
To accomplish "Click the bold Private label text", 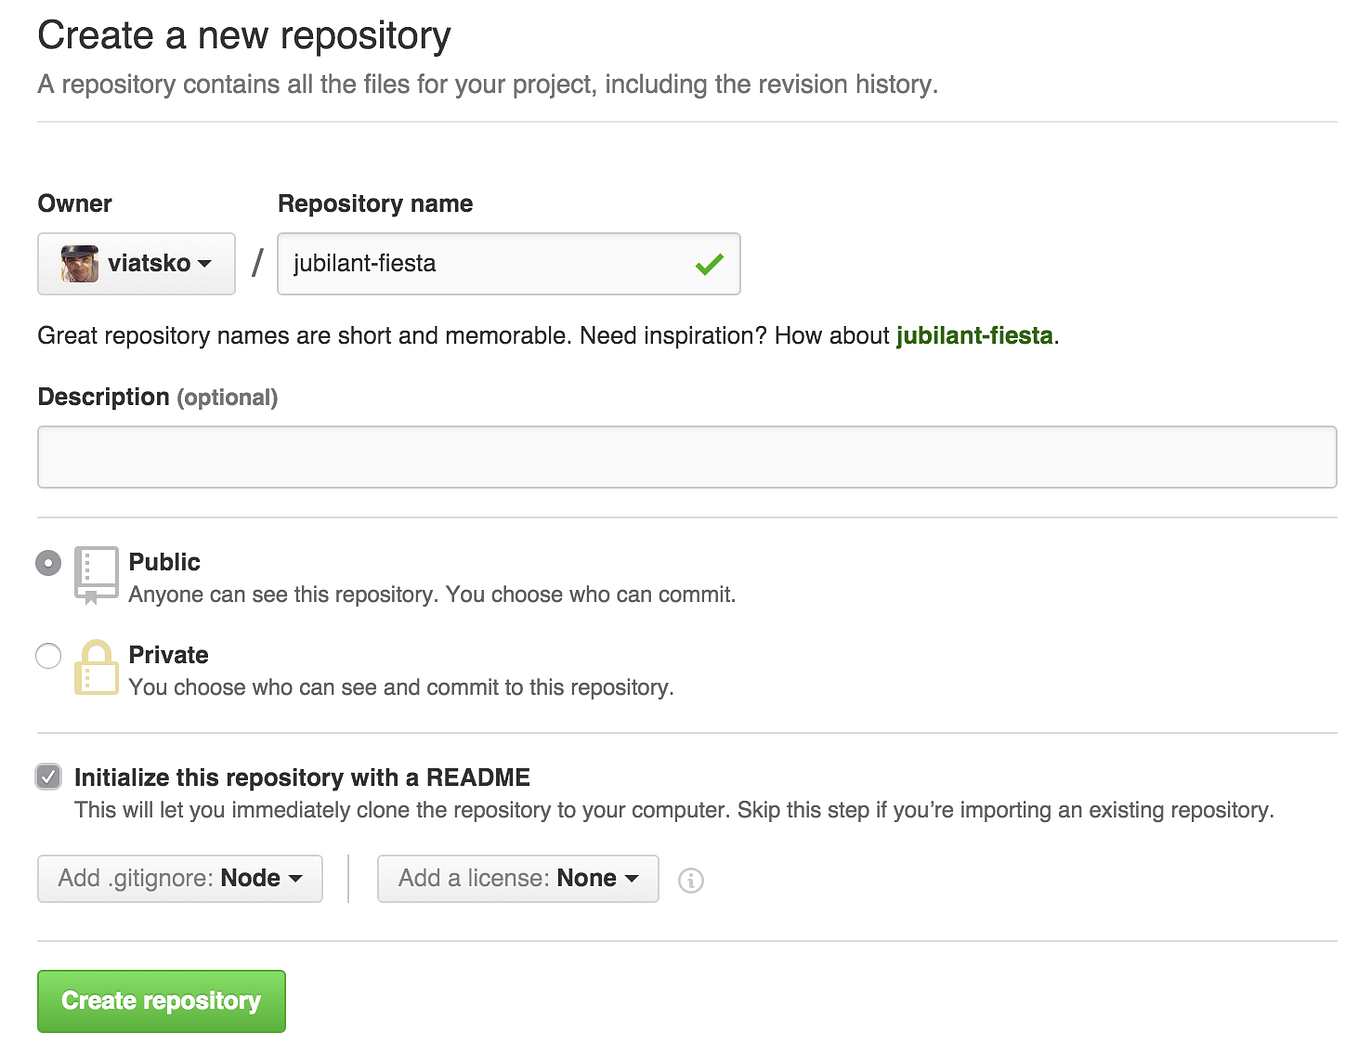I will pyautogui.click(x=169, y=655).
